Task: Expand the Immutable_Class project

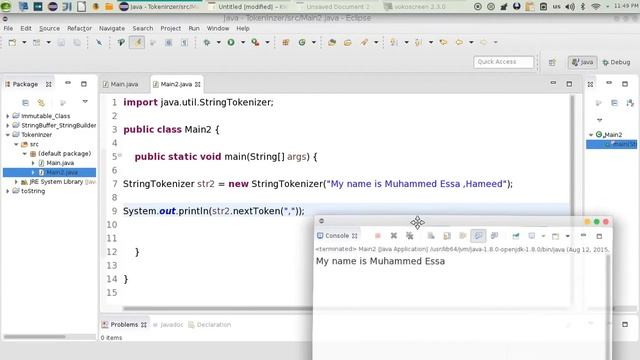Action: 7,116
